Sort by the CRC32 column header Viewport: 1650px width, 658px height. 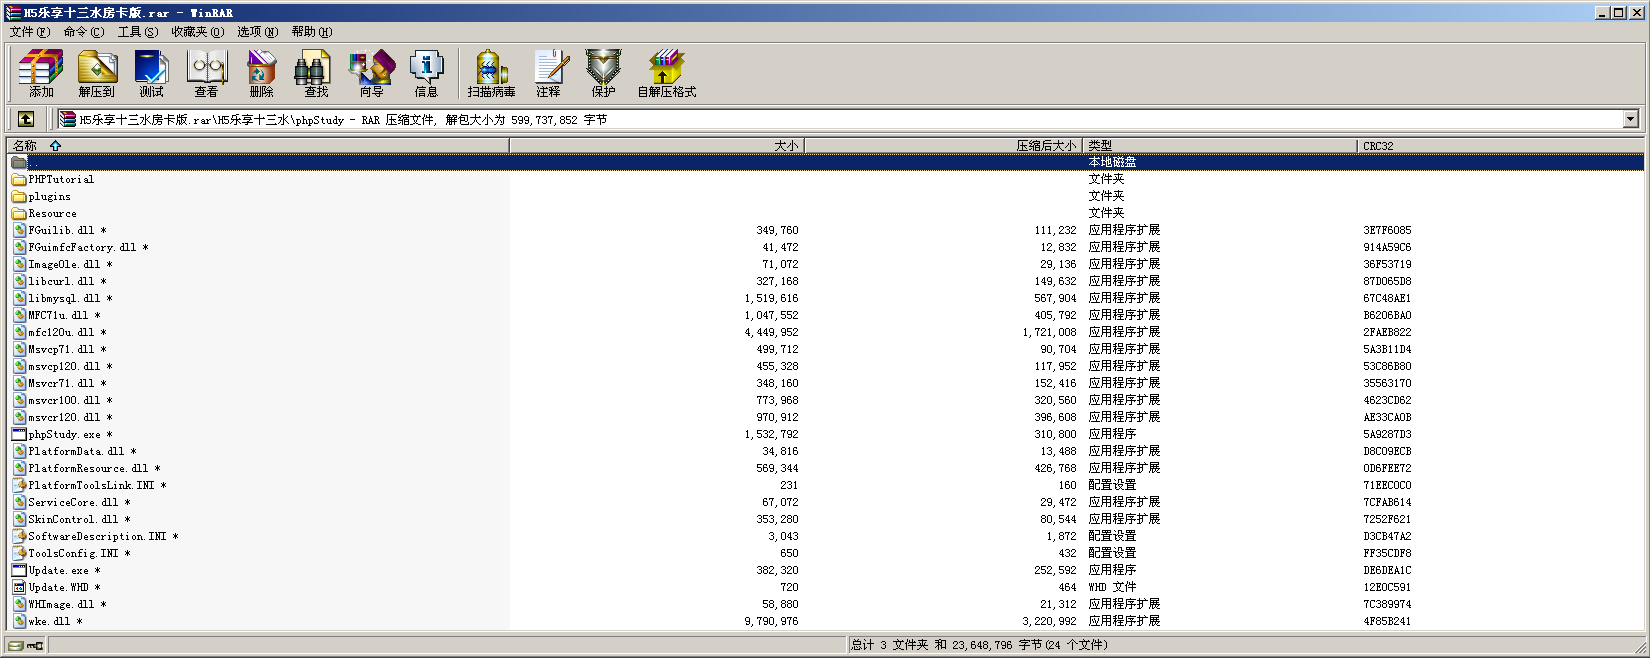click(1378, 146)
